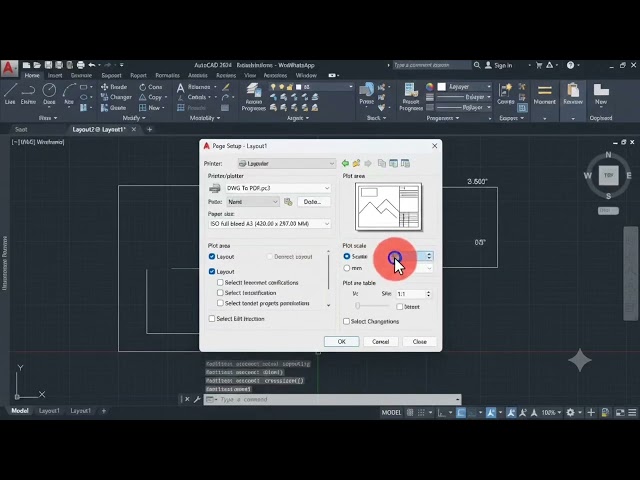
Task: Select the Arc drawing tool
Action: click(69, 94)
